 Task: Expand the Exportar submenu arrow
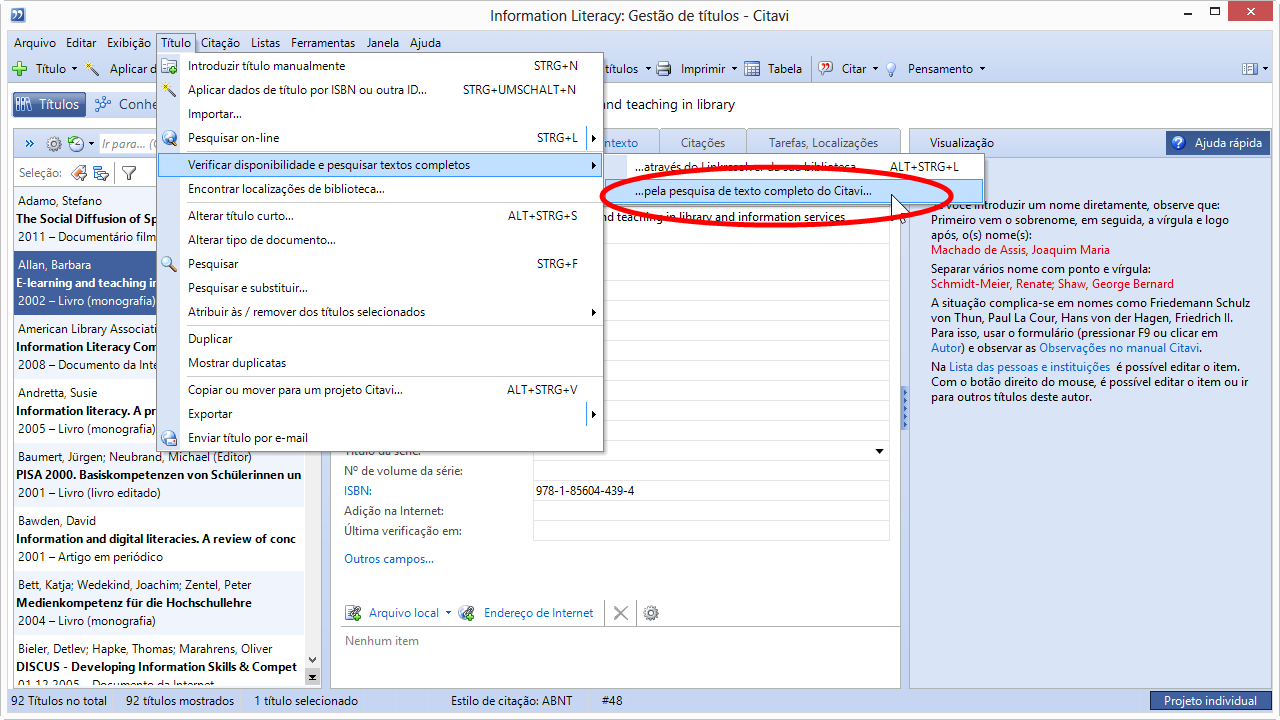click(593, 414)
